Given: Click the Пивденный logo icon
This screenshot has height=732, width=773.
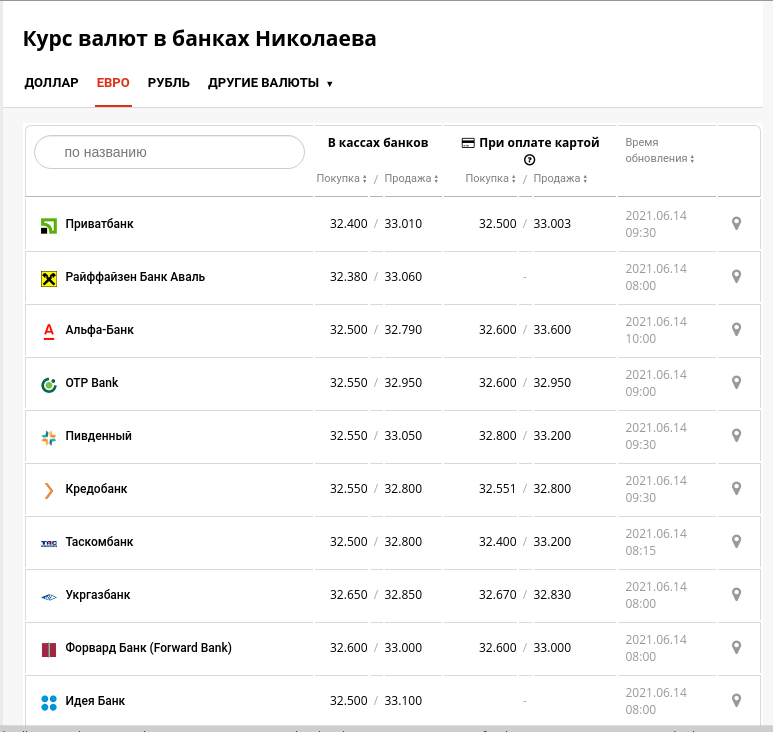Looking at the screenshot, I should (49, 438).
